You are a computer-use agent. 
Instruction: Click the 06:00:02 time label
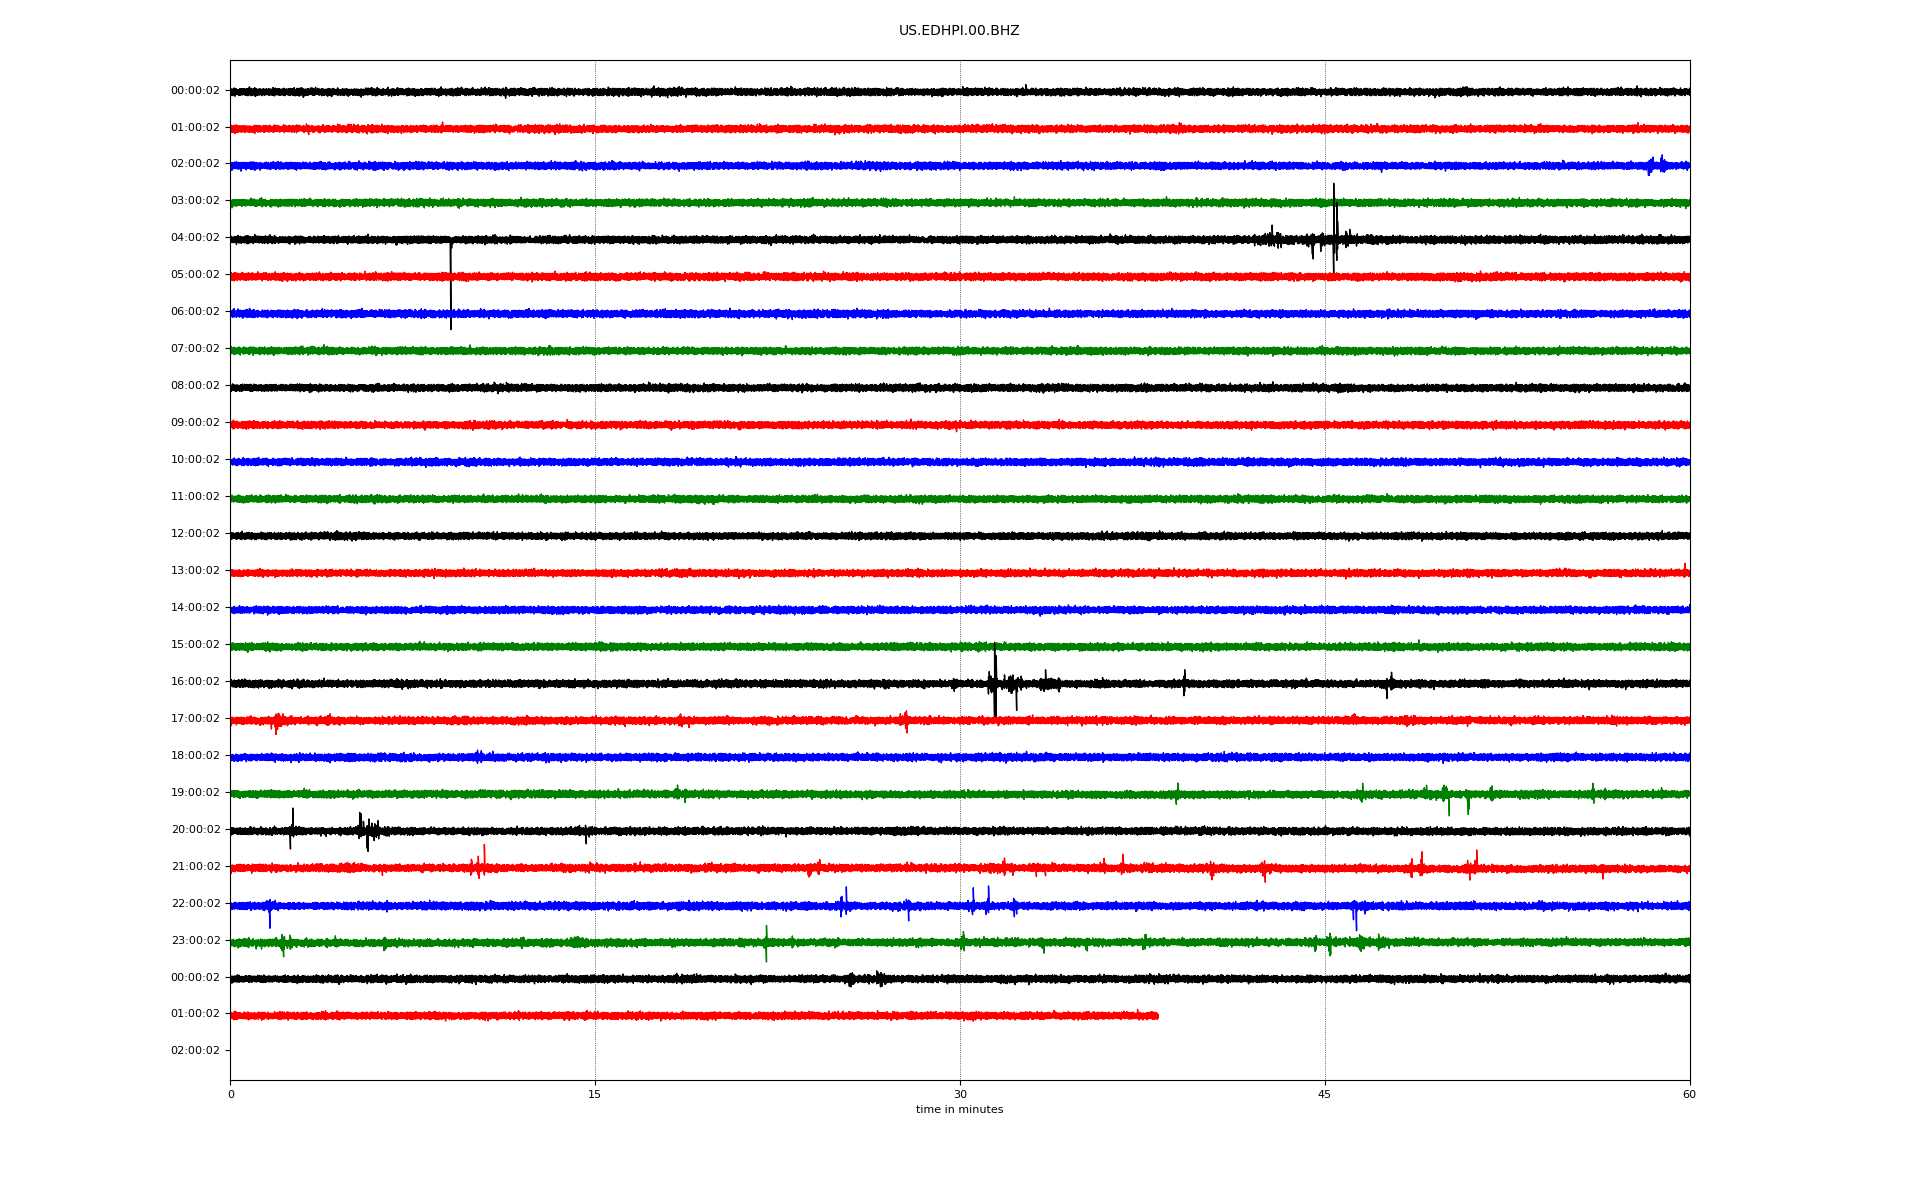click(x=195, y=312)
